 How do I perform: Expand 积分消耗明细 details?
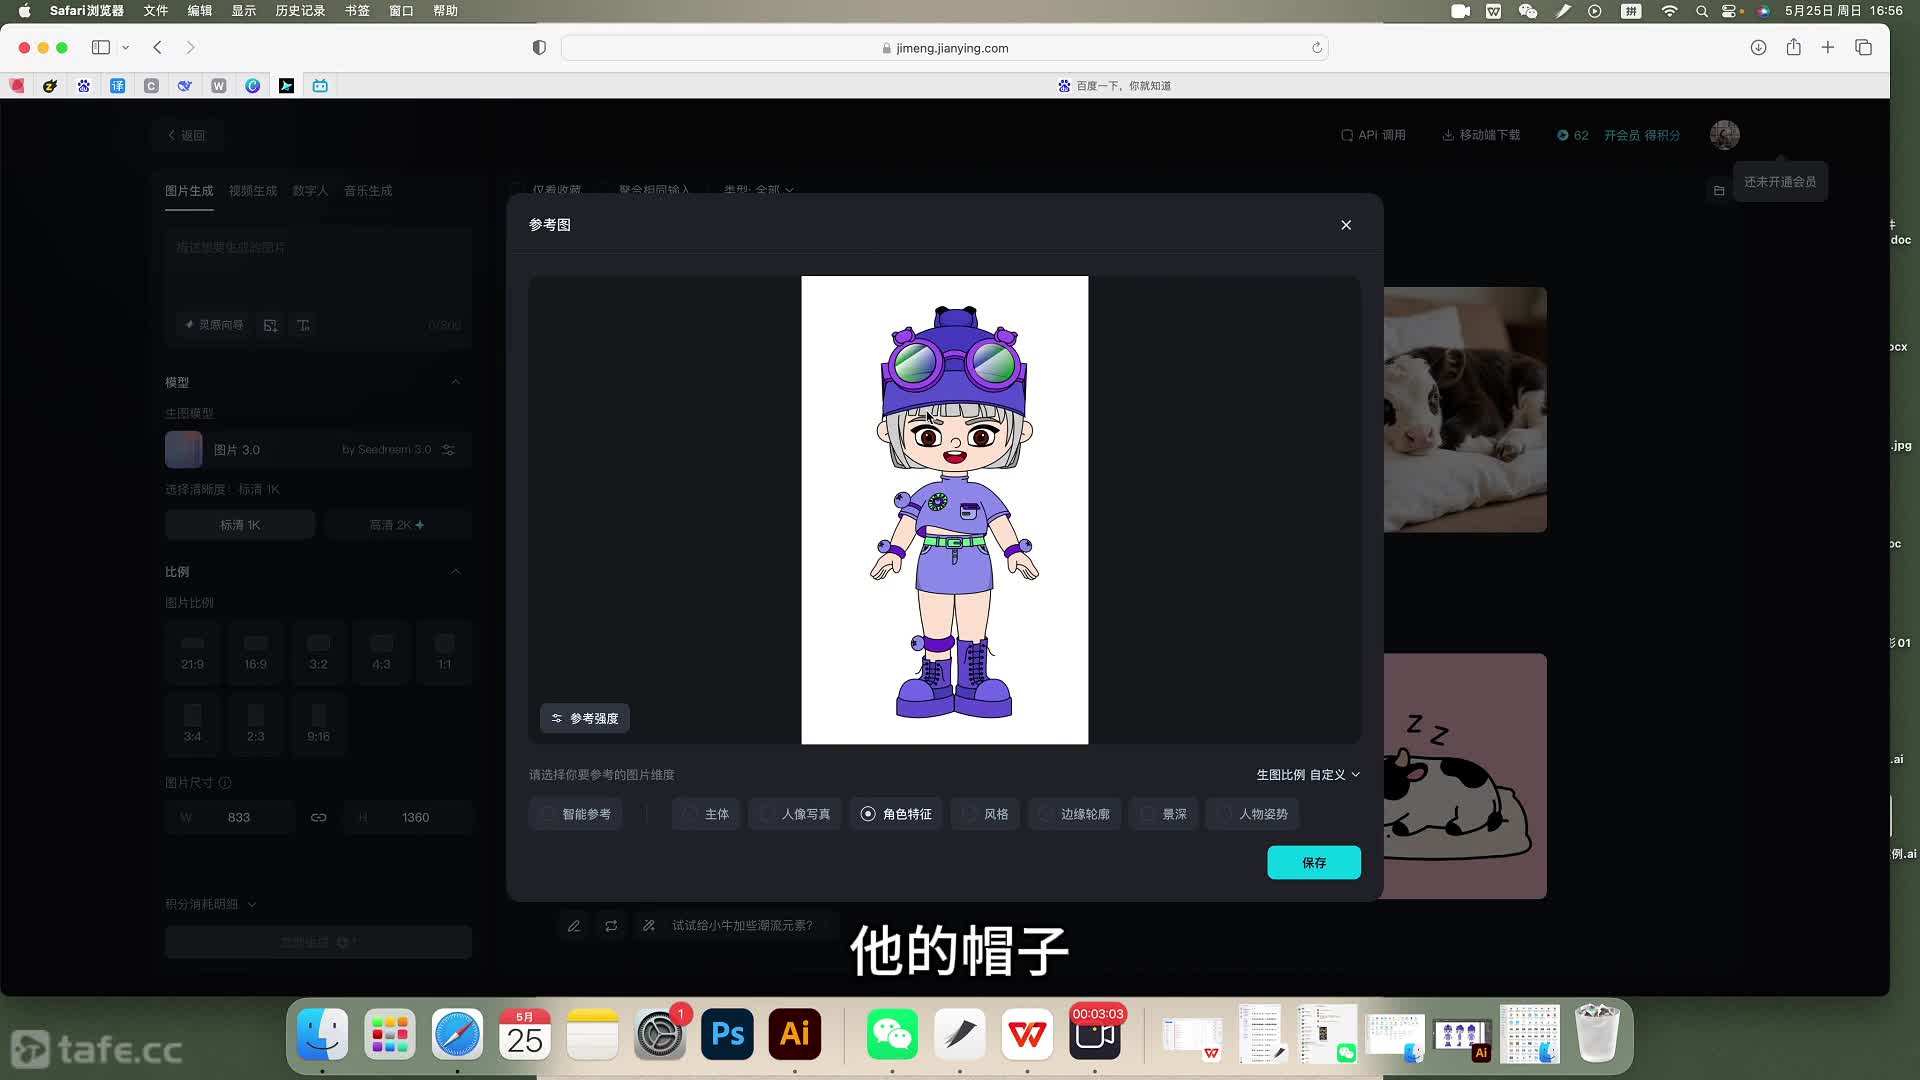(211, 904)
